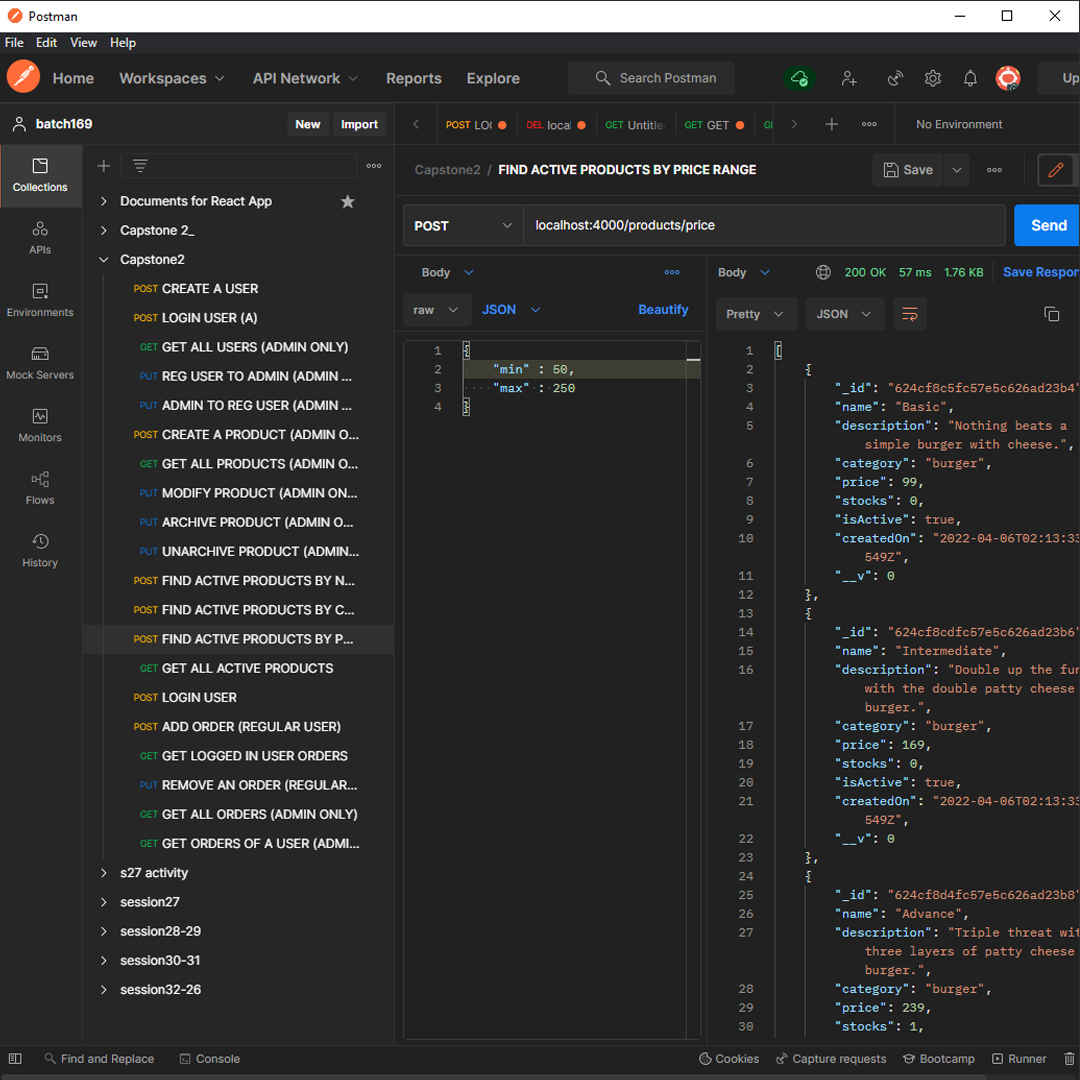Open the response JSON format dropdown
1080x1080 pixels.
(x=844, y=314)
